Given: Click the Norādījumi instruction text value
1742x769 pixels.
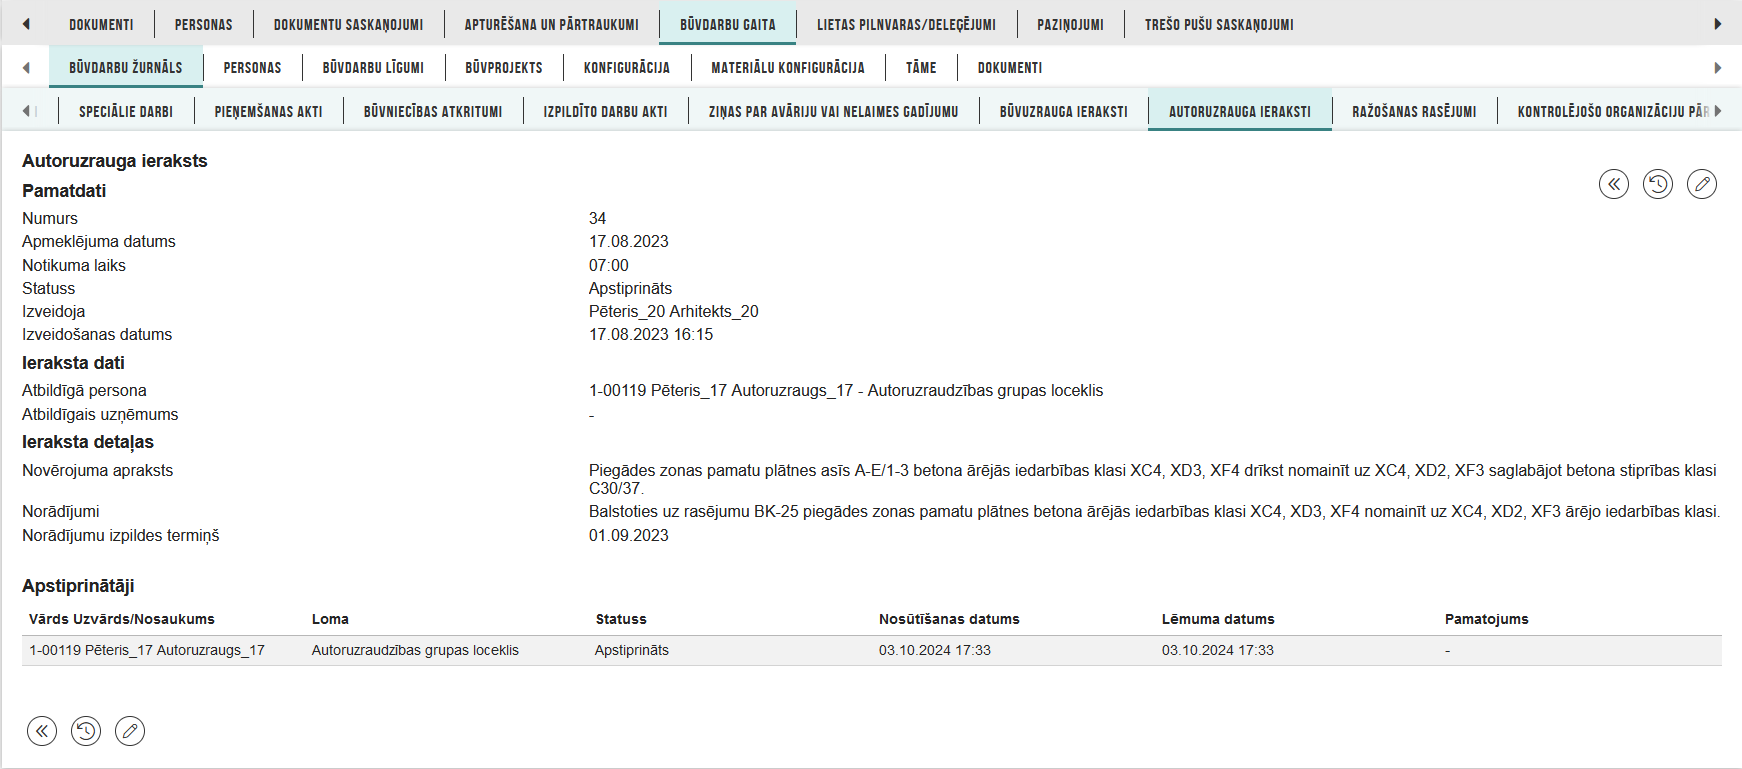Looking at the screenshot, I should coord(1154,511).
